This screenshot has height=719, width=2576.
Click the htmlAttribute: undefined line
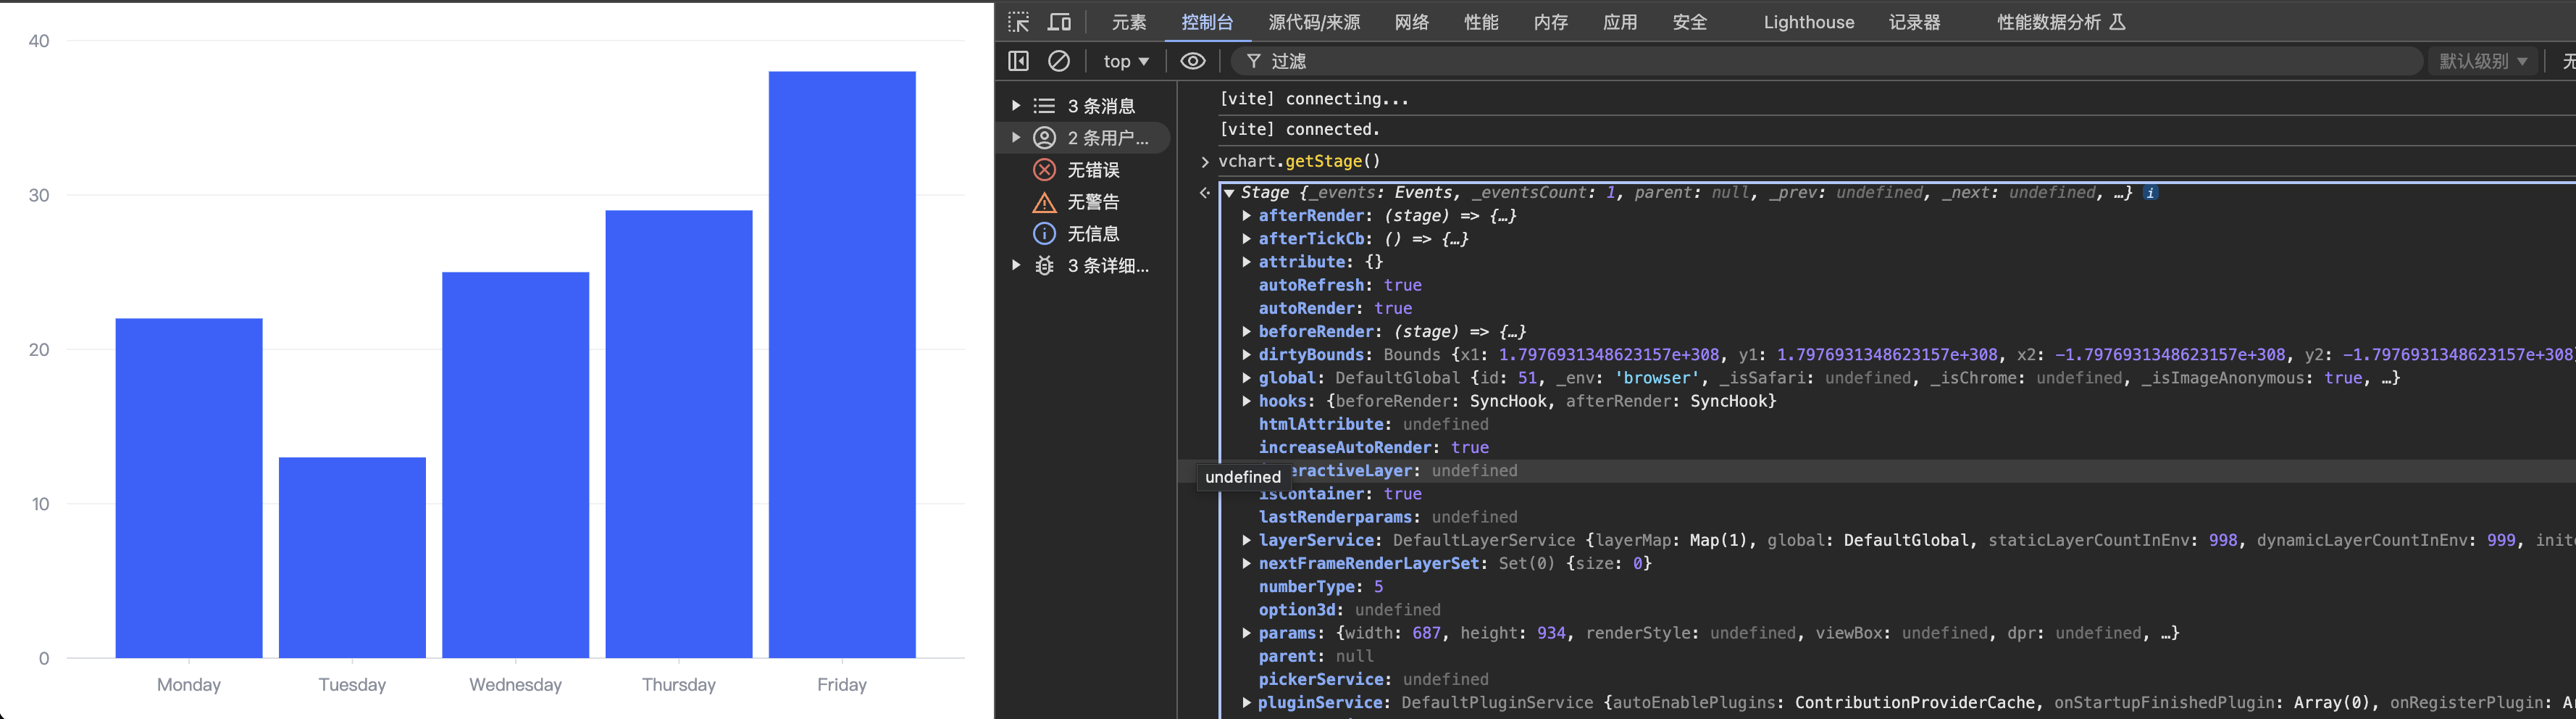point(1373,424)
